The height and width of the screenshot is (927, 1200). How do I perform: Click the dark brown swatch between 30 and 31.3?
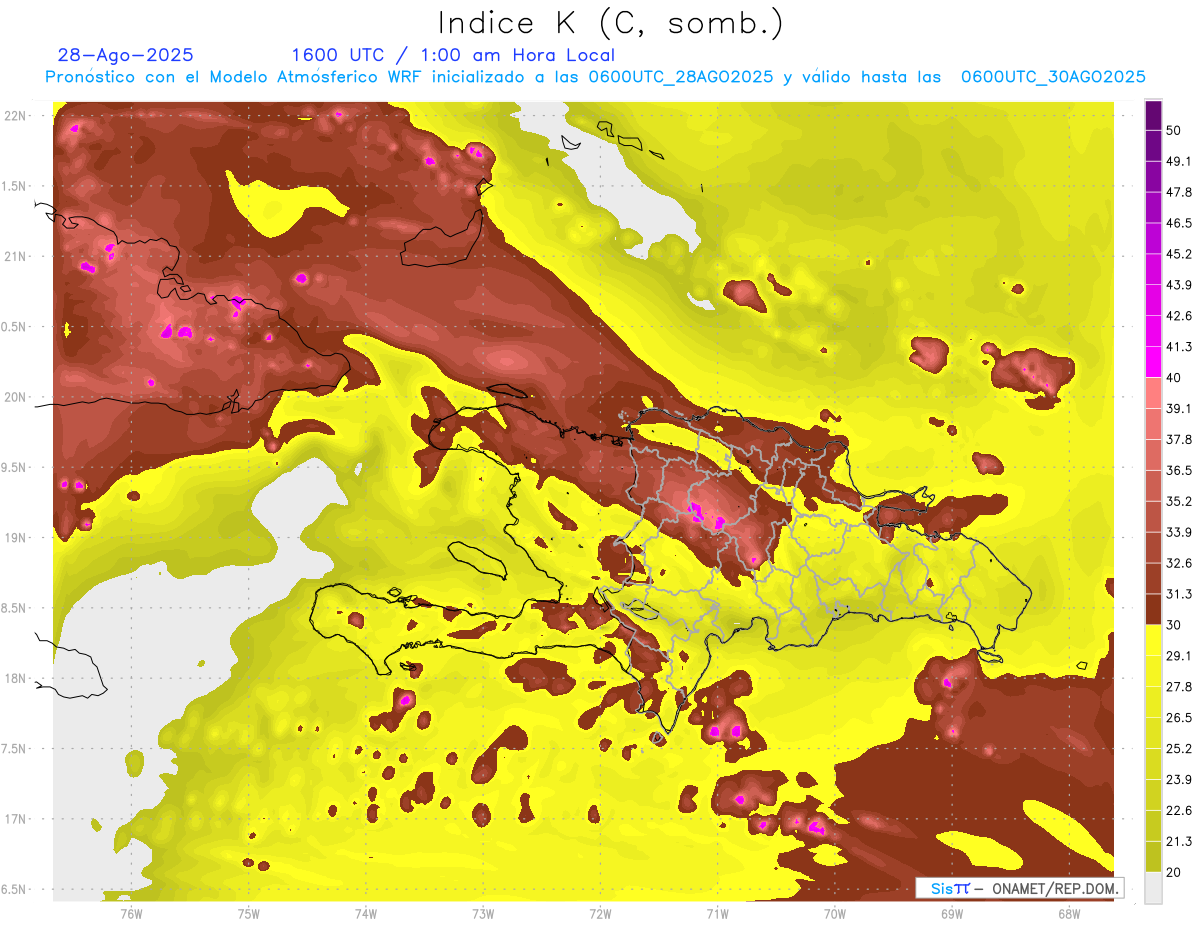tap(1153, 609)
